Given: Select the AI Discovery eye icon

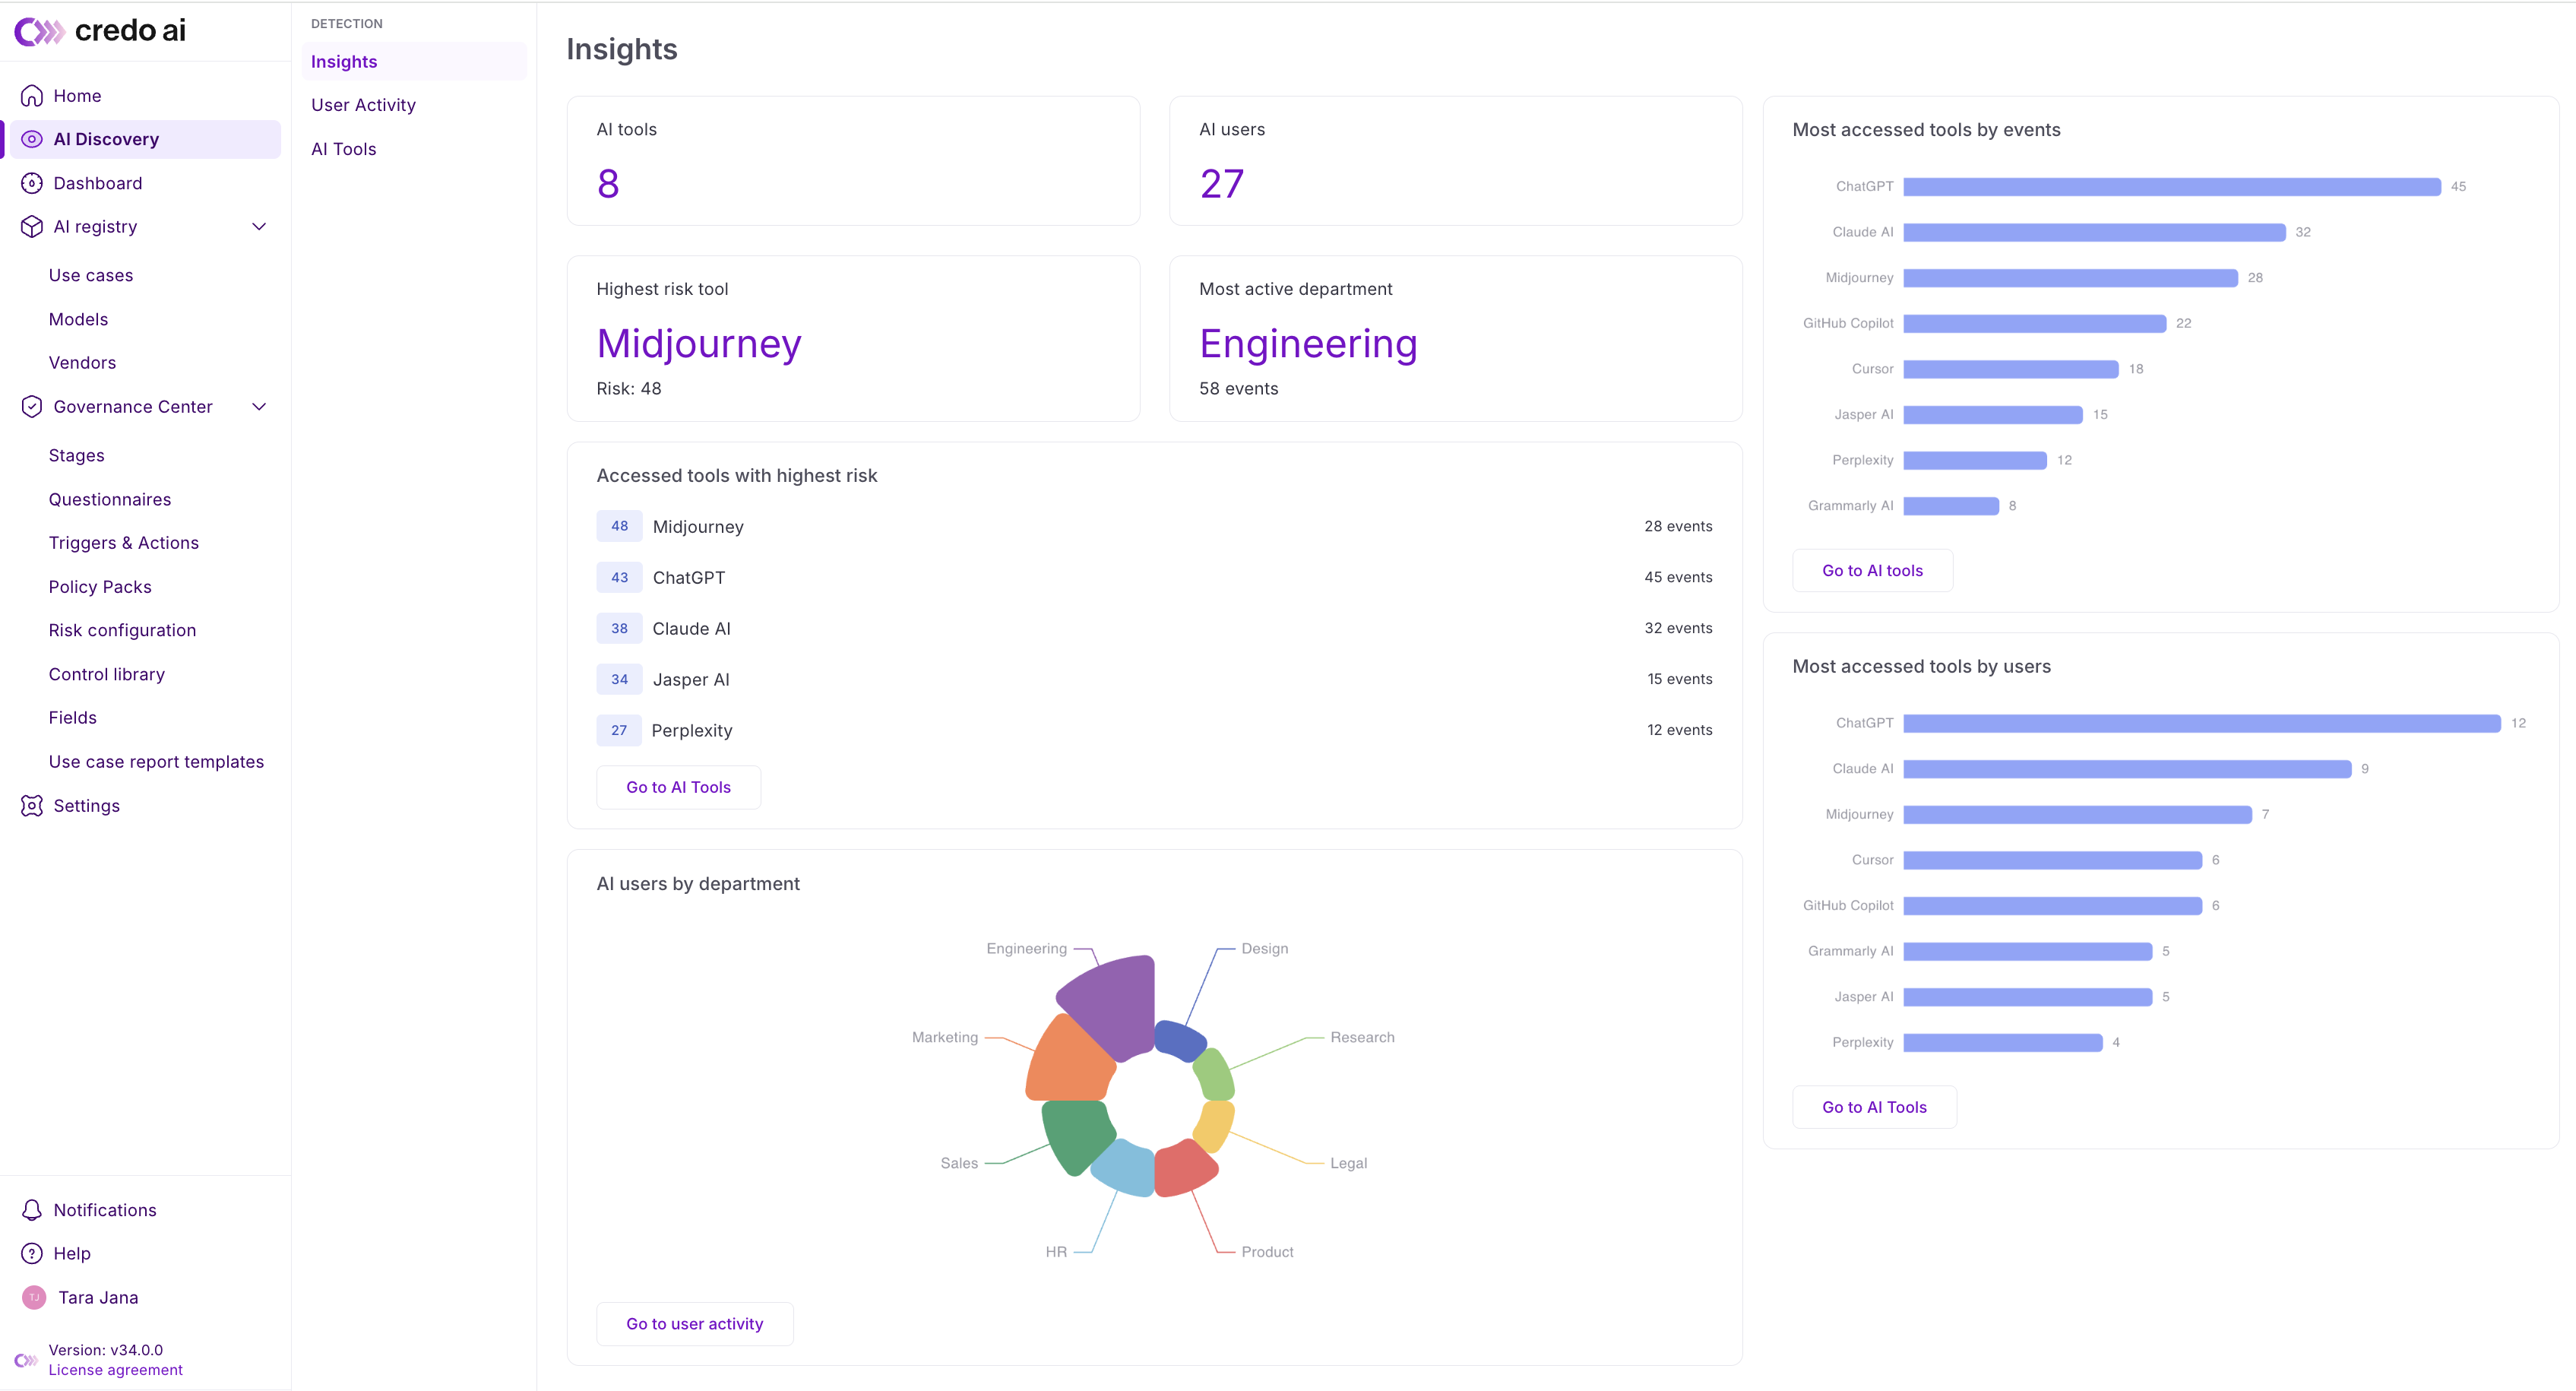Looking at the screenshot, I should pyautogui.click(x=32, y=139).
